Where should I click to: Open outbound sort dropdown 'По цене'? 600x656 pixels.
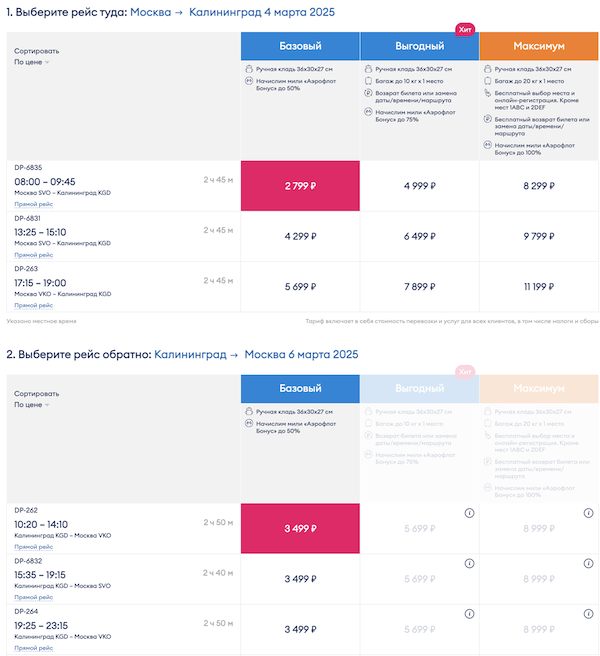31,62
